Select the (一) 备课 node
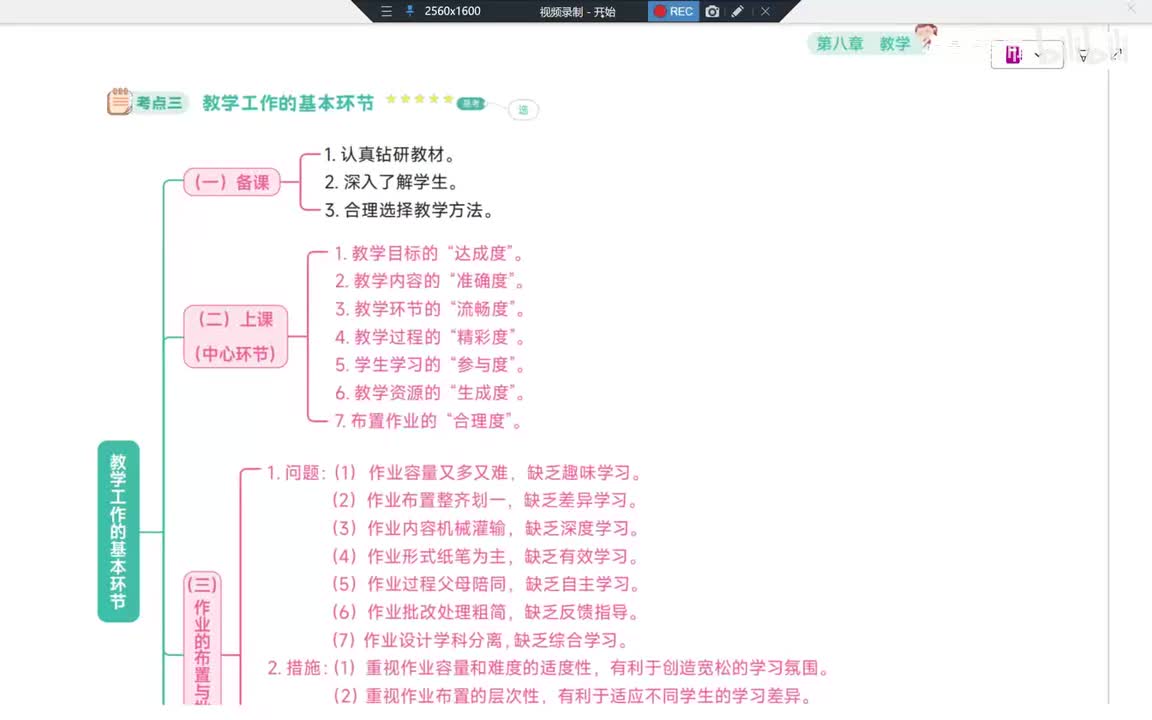1152x720 pixels. (232, 182)
